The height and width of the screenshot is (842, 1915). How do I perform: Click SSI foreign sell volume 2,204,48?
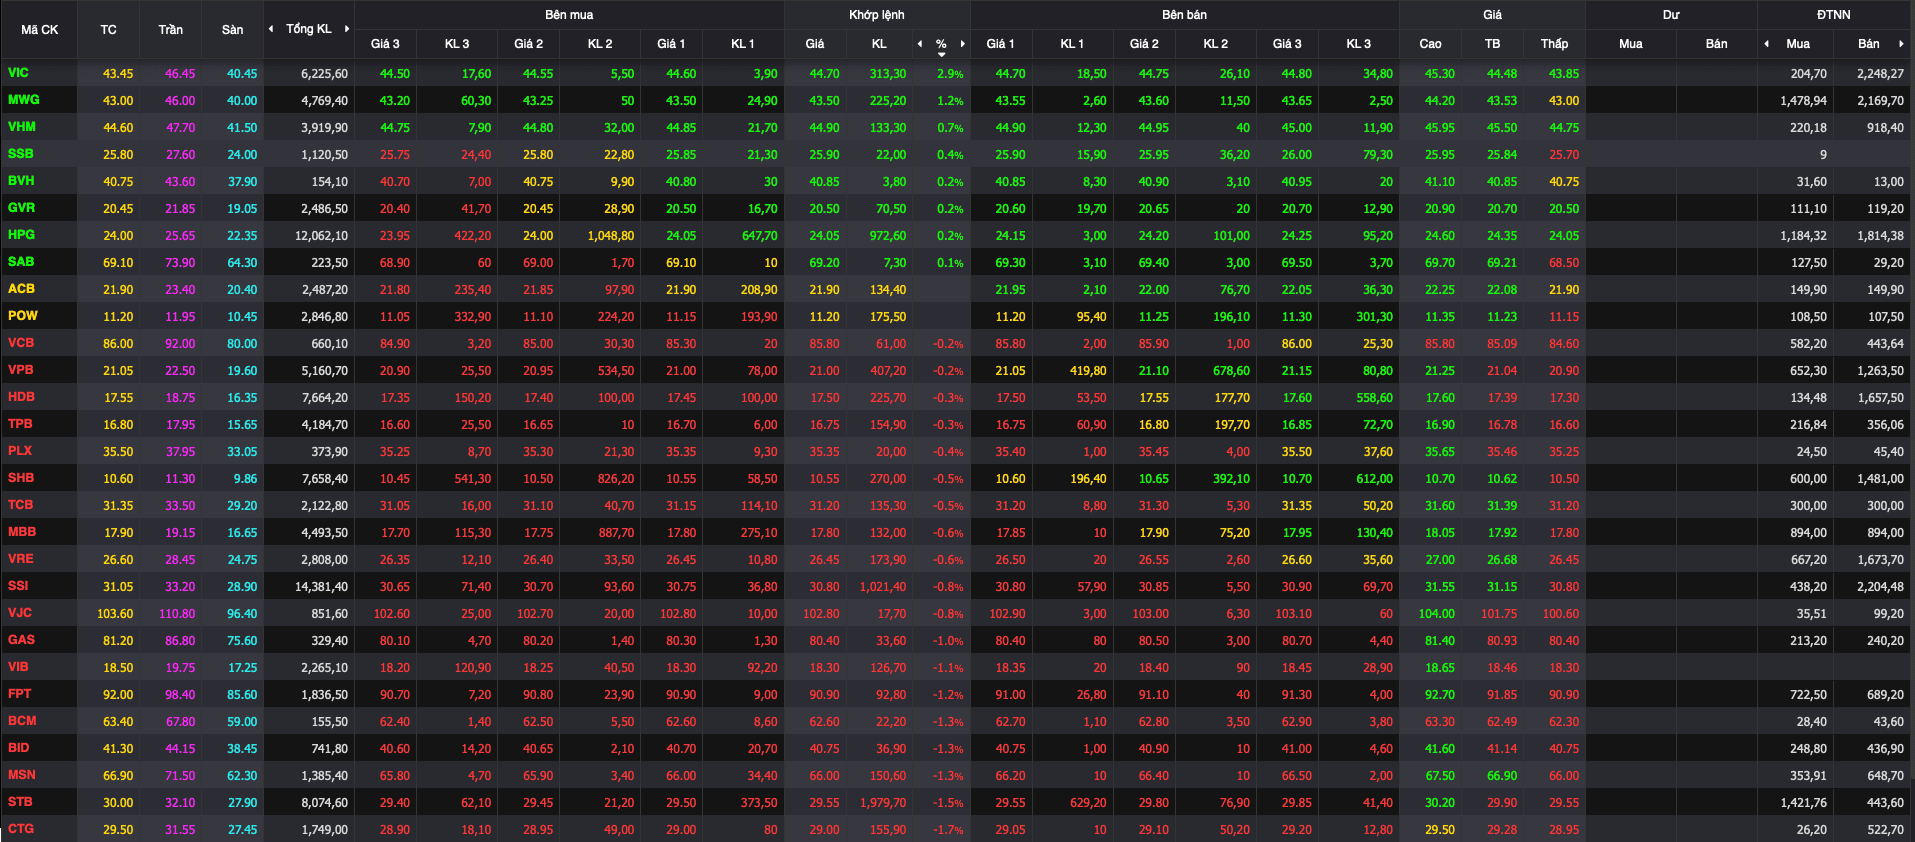click(x=1880, y=587)
